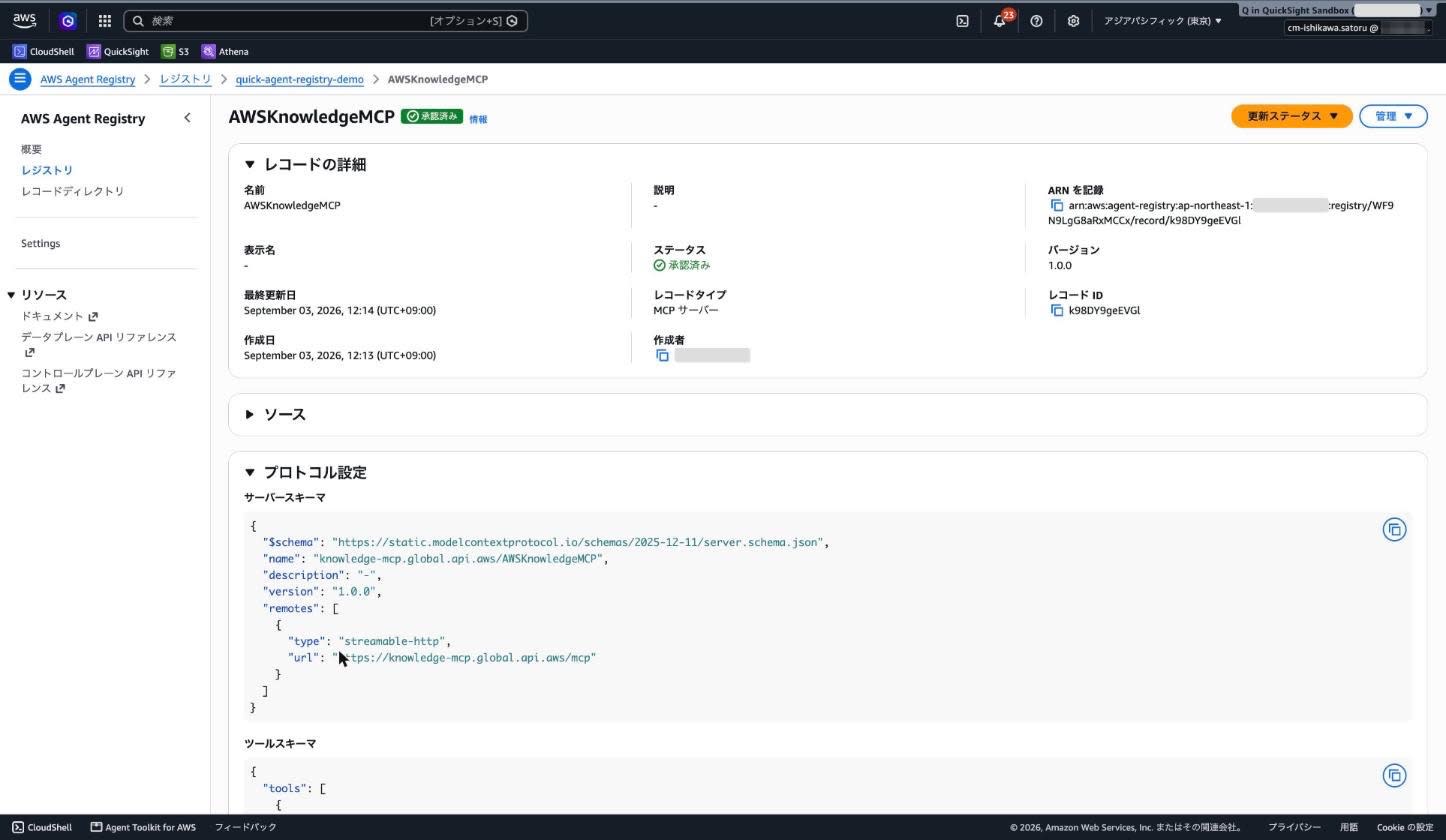Viewport: 1446px width, 840px height.
Task: Open the 更新ステータス dropdown
Action: click(1292, 116)
